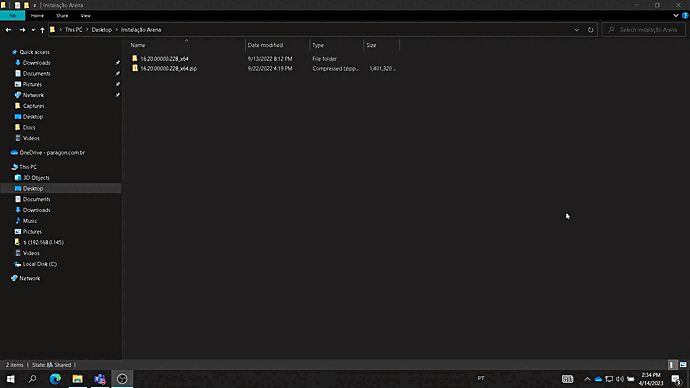
Task: Click the PT language indicator
Action: [481, 378]
